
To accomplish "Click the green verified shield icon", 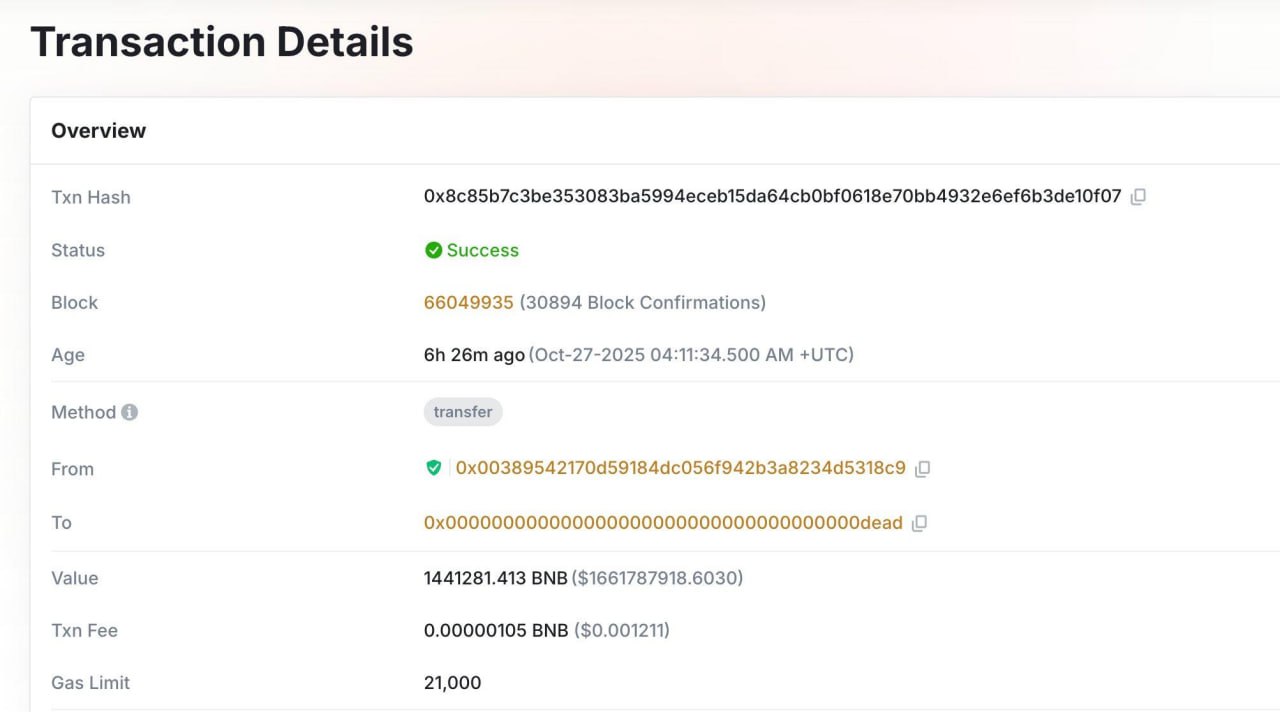I will pos(434,468).
